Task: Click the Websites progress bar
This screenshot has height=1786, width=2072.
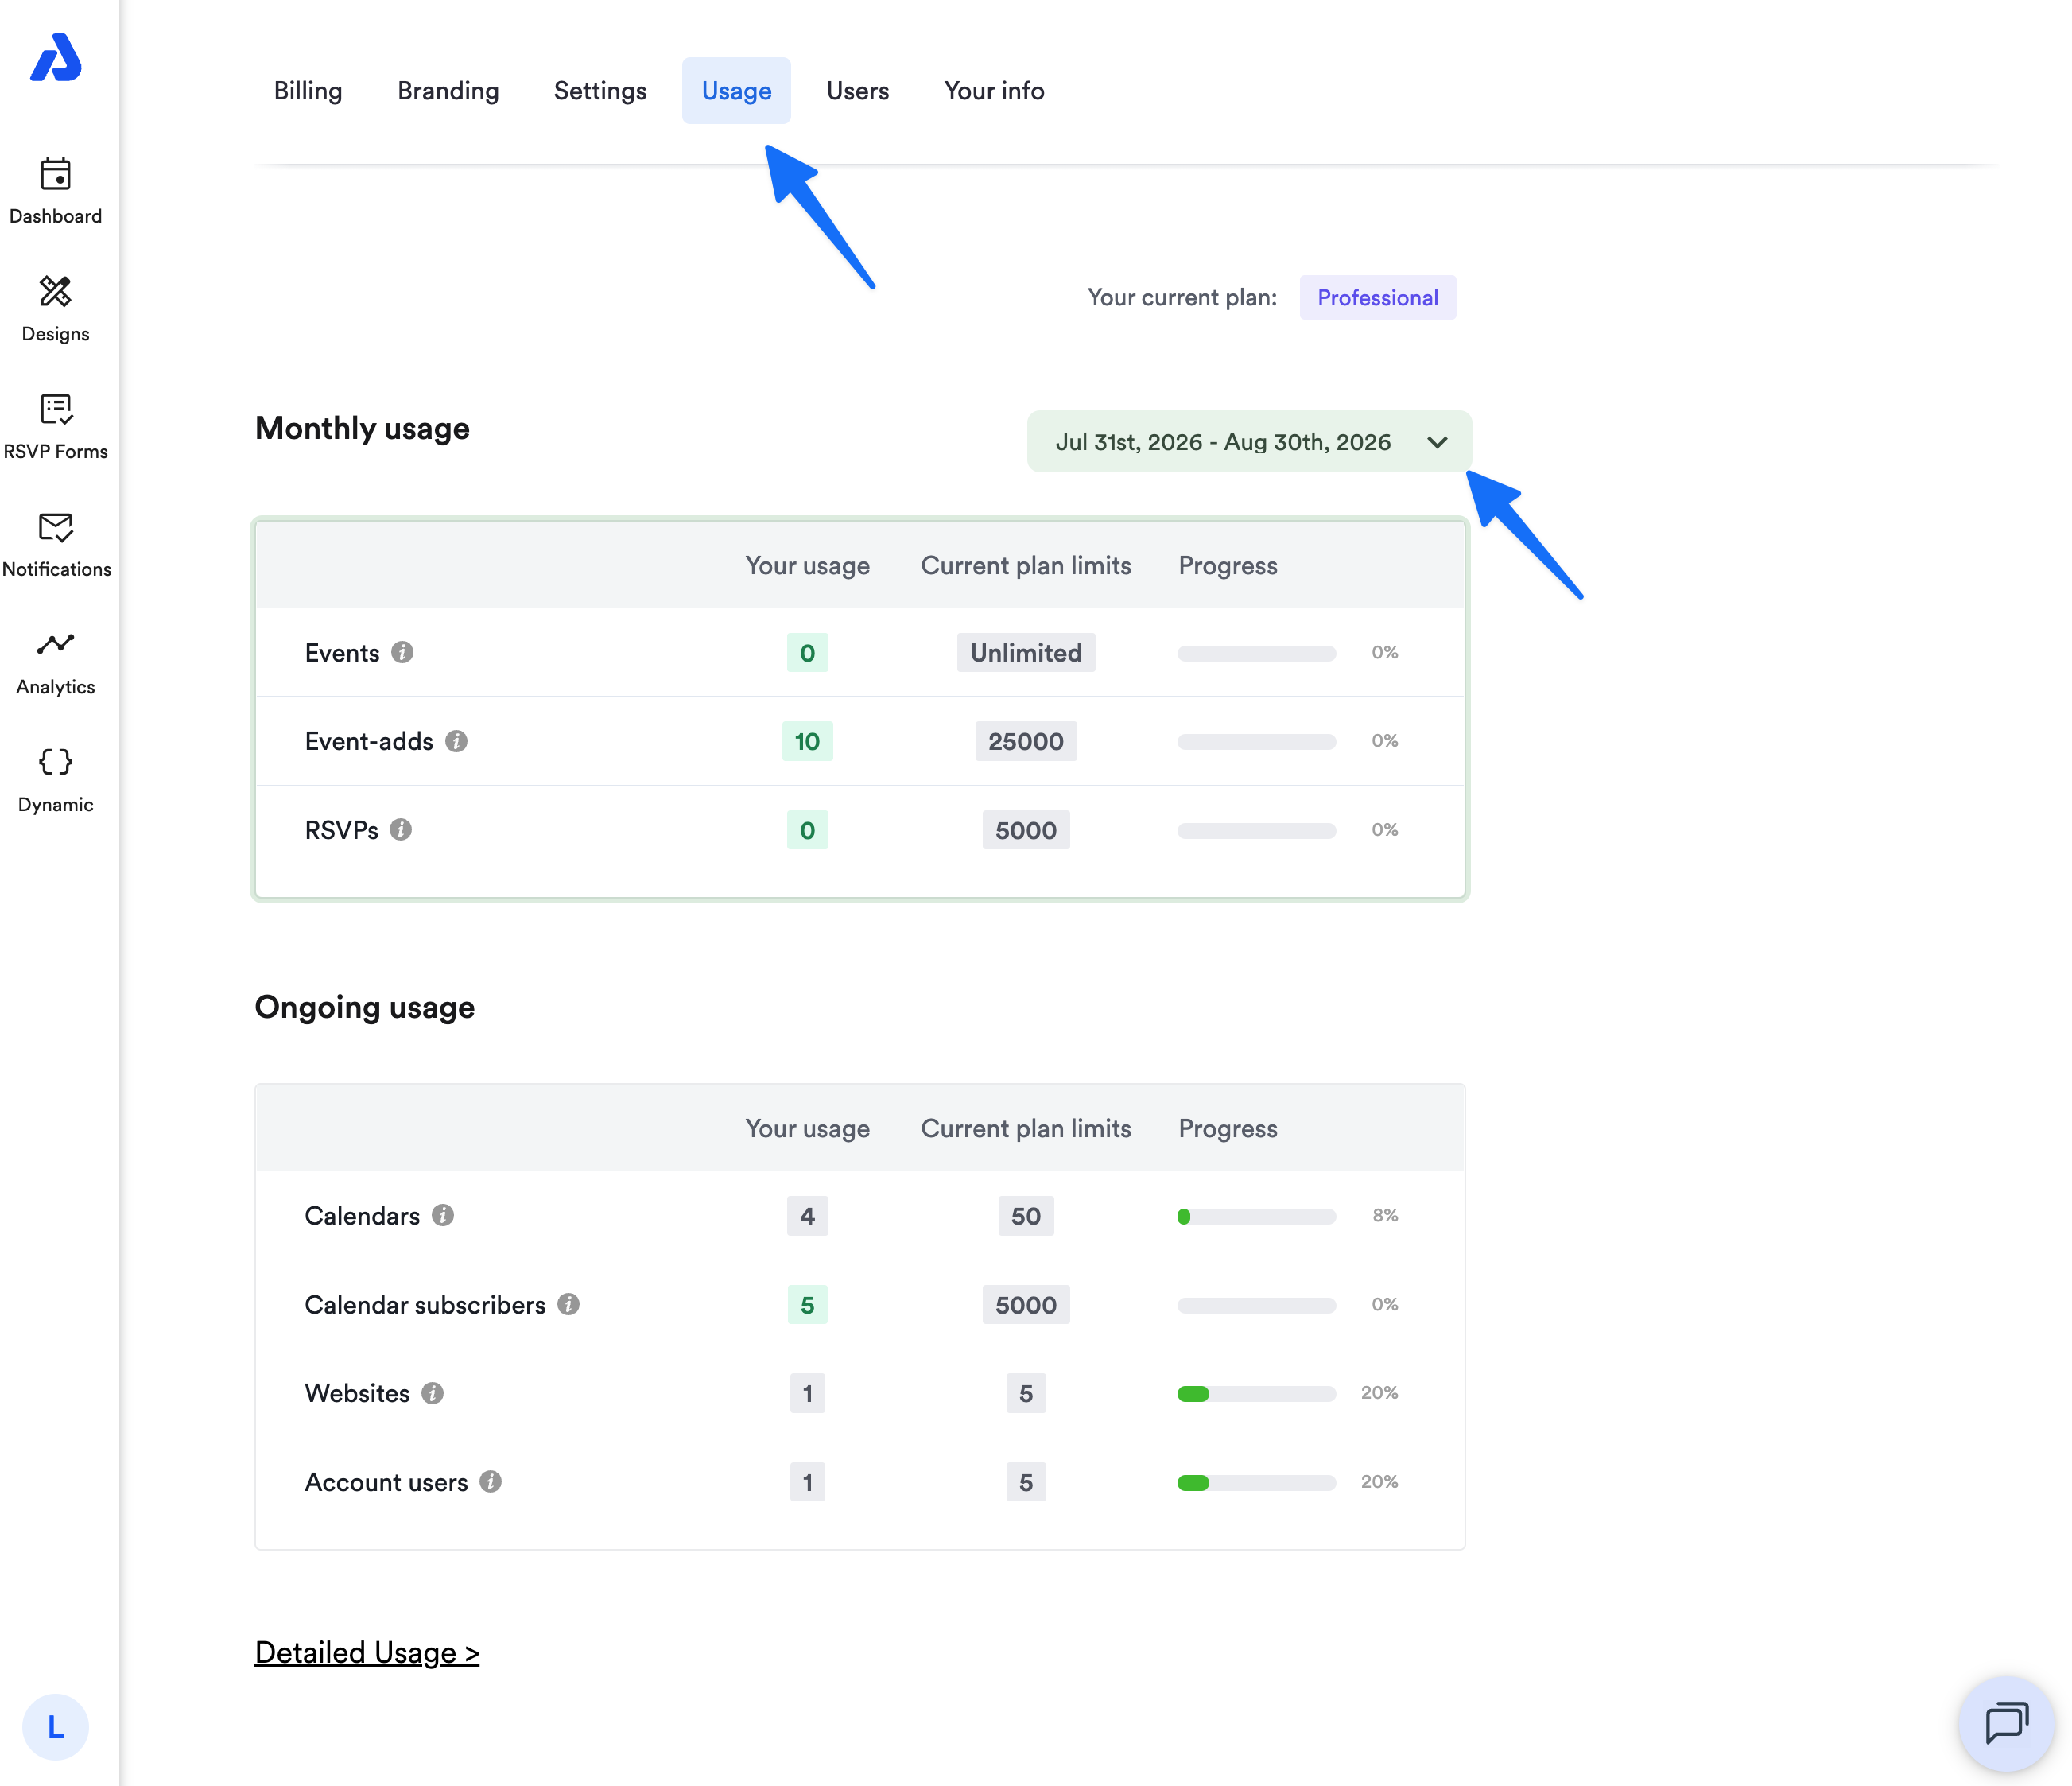Action: (1256, 1393)
